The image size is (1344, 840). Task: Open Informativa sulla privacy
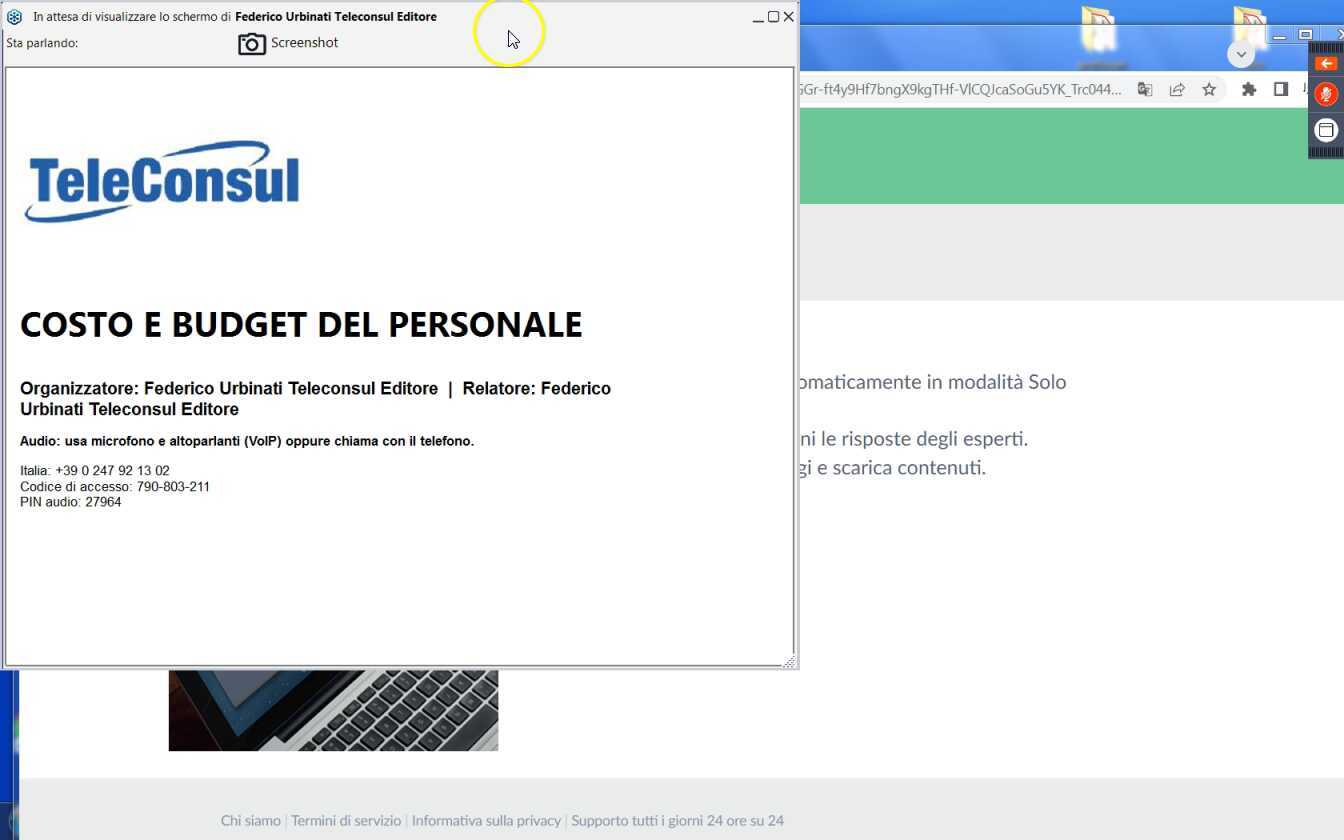click(486, 820)
